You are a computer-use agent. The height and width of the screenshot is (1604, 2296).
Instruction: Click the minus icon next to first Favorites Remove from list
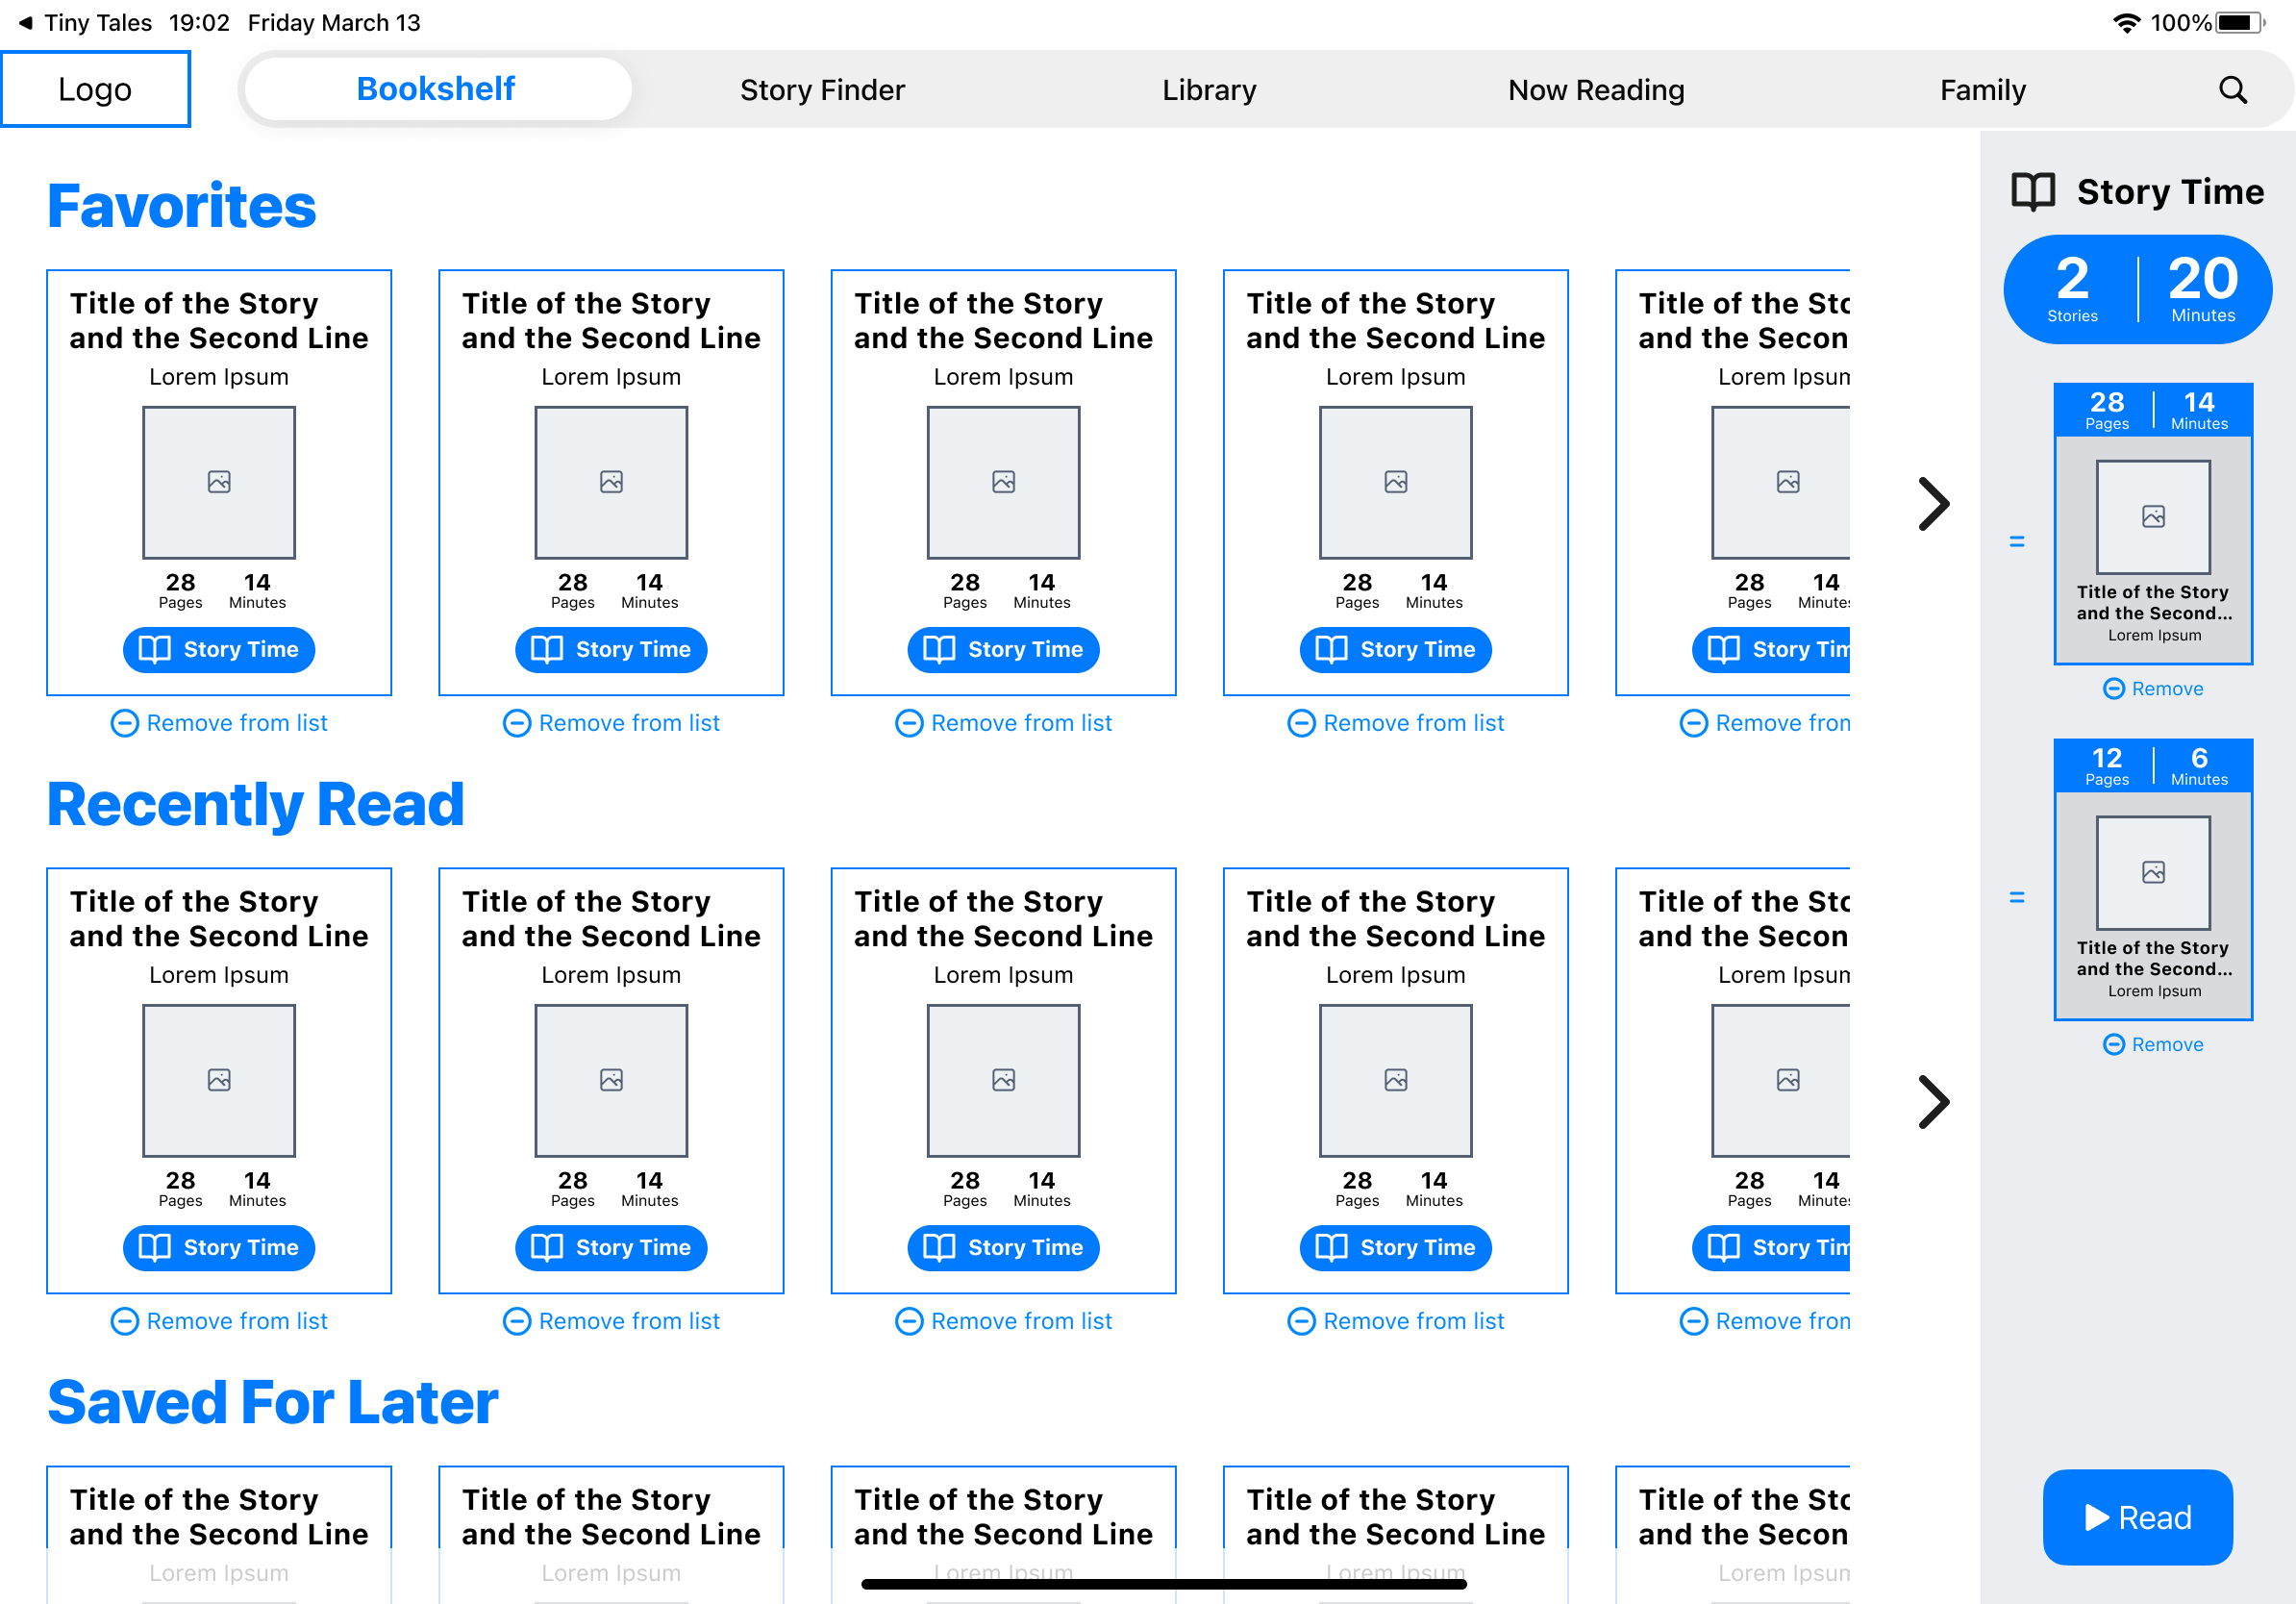tap(124, 722)
